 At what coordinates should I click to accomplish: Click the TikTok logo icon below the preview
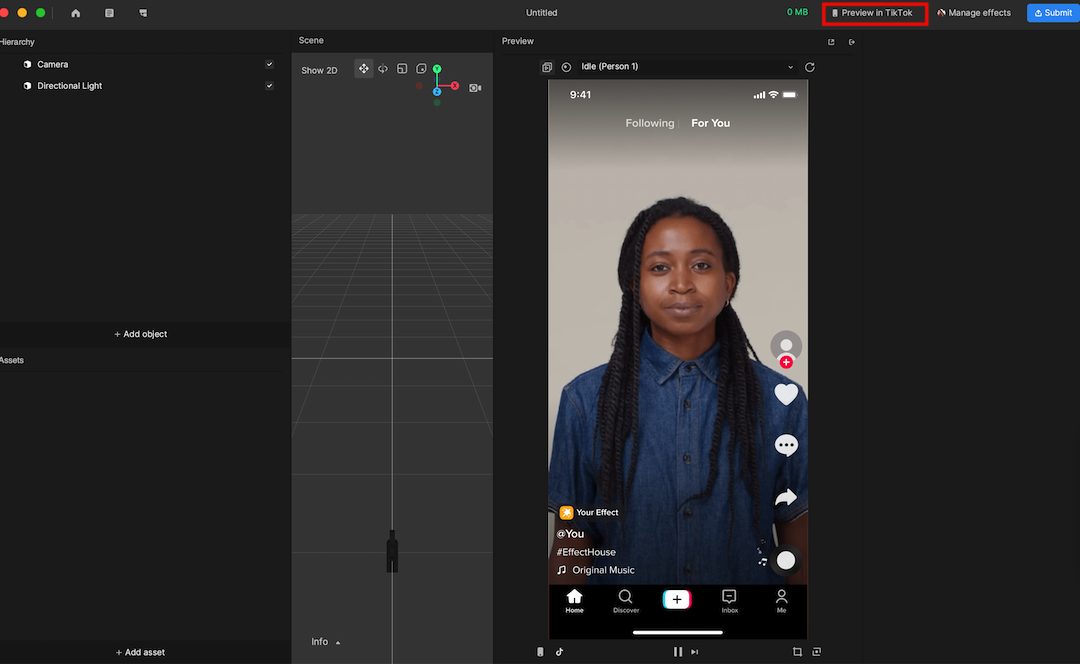[x=560, y=651]
